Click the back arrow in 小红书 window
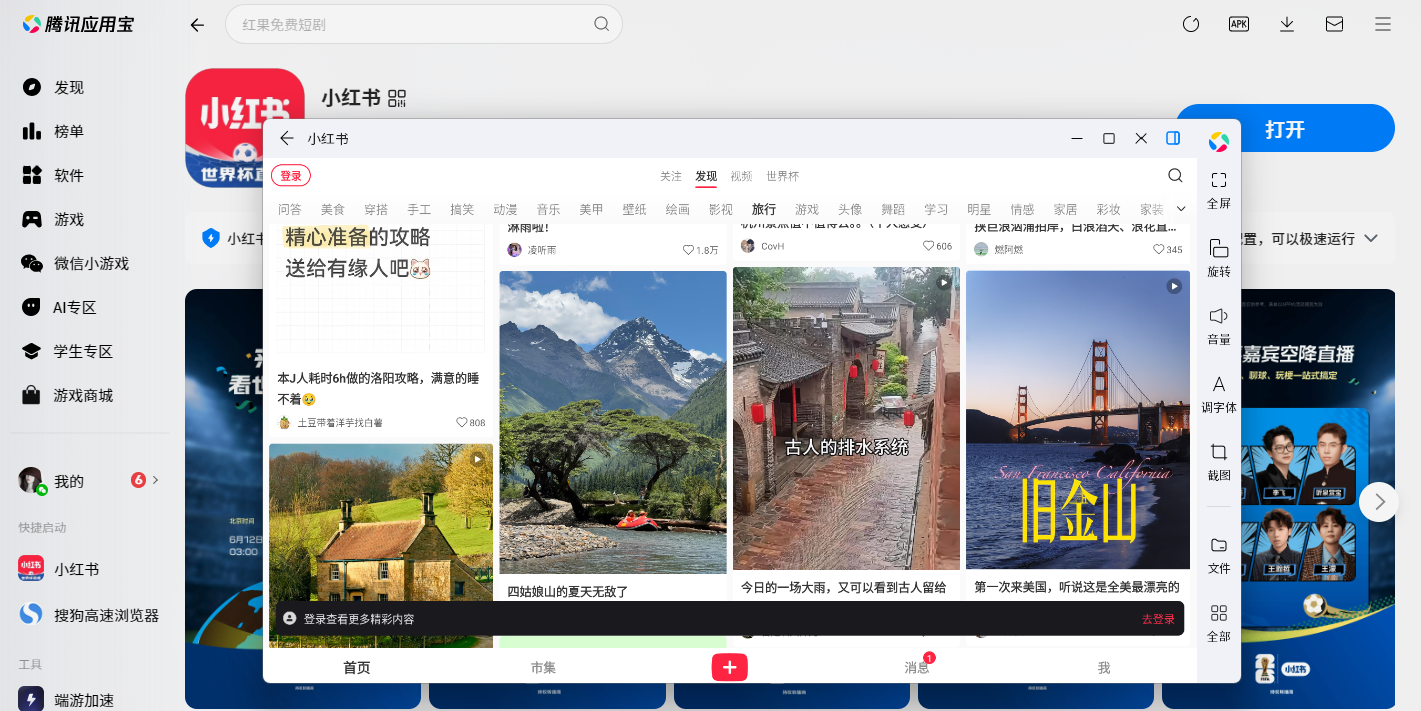1421x711 pixels. click(287, 138)
